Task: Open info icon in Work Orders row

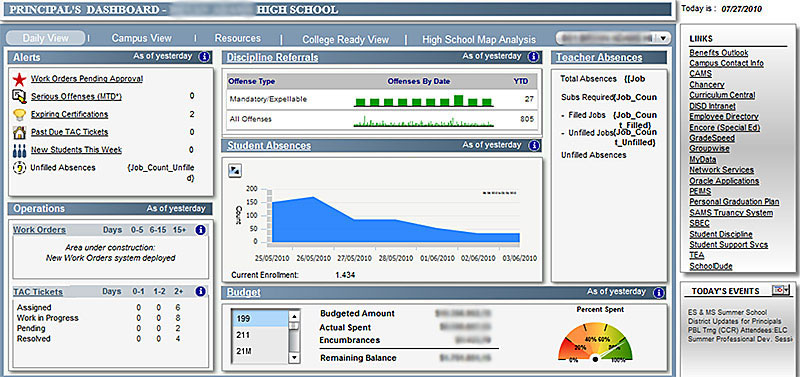Action: [201, 231]
